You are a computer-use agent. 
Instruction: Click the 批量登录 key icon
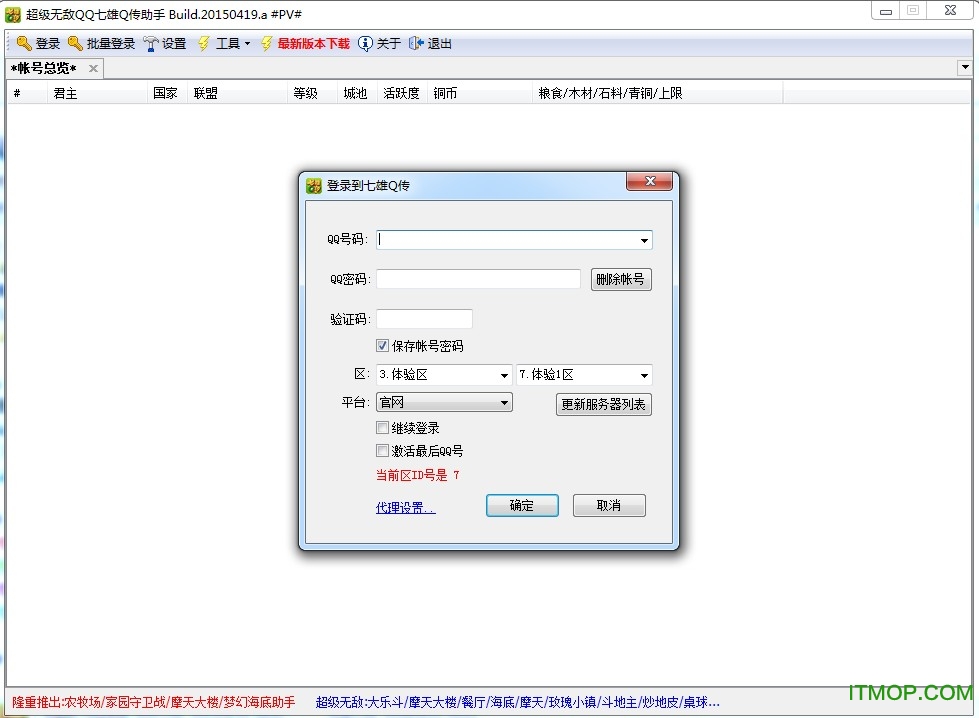pyautogui.click(x=75, y=43)
